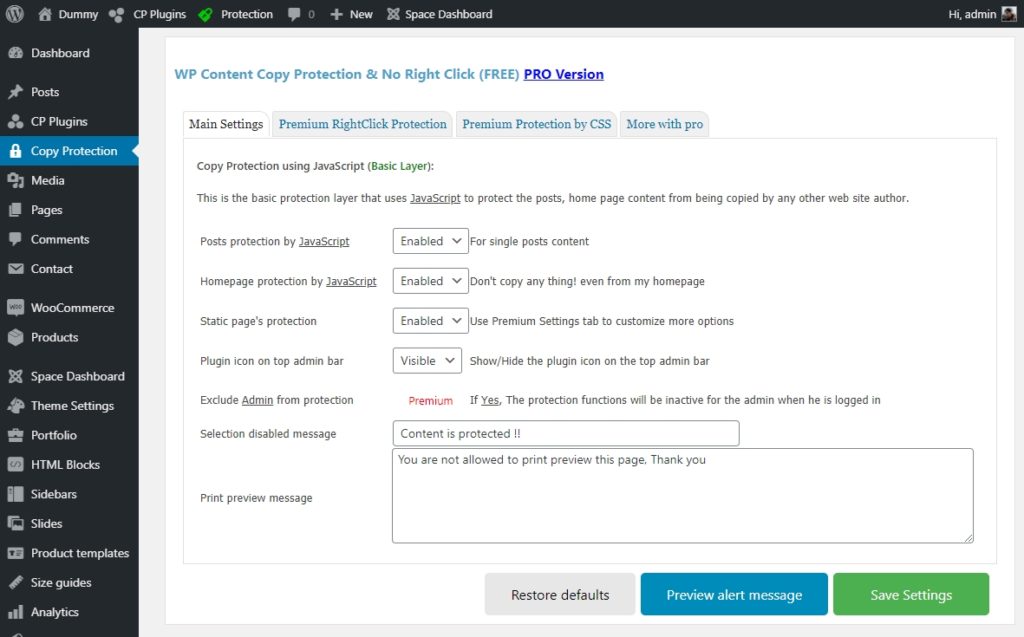Click Preview alert message button
This screenshot has height=637, width=1024.
734,595
